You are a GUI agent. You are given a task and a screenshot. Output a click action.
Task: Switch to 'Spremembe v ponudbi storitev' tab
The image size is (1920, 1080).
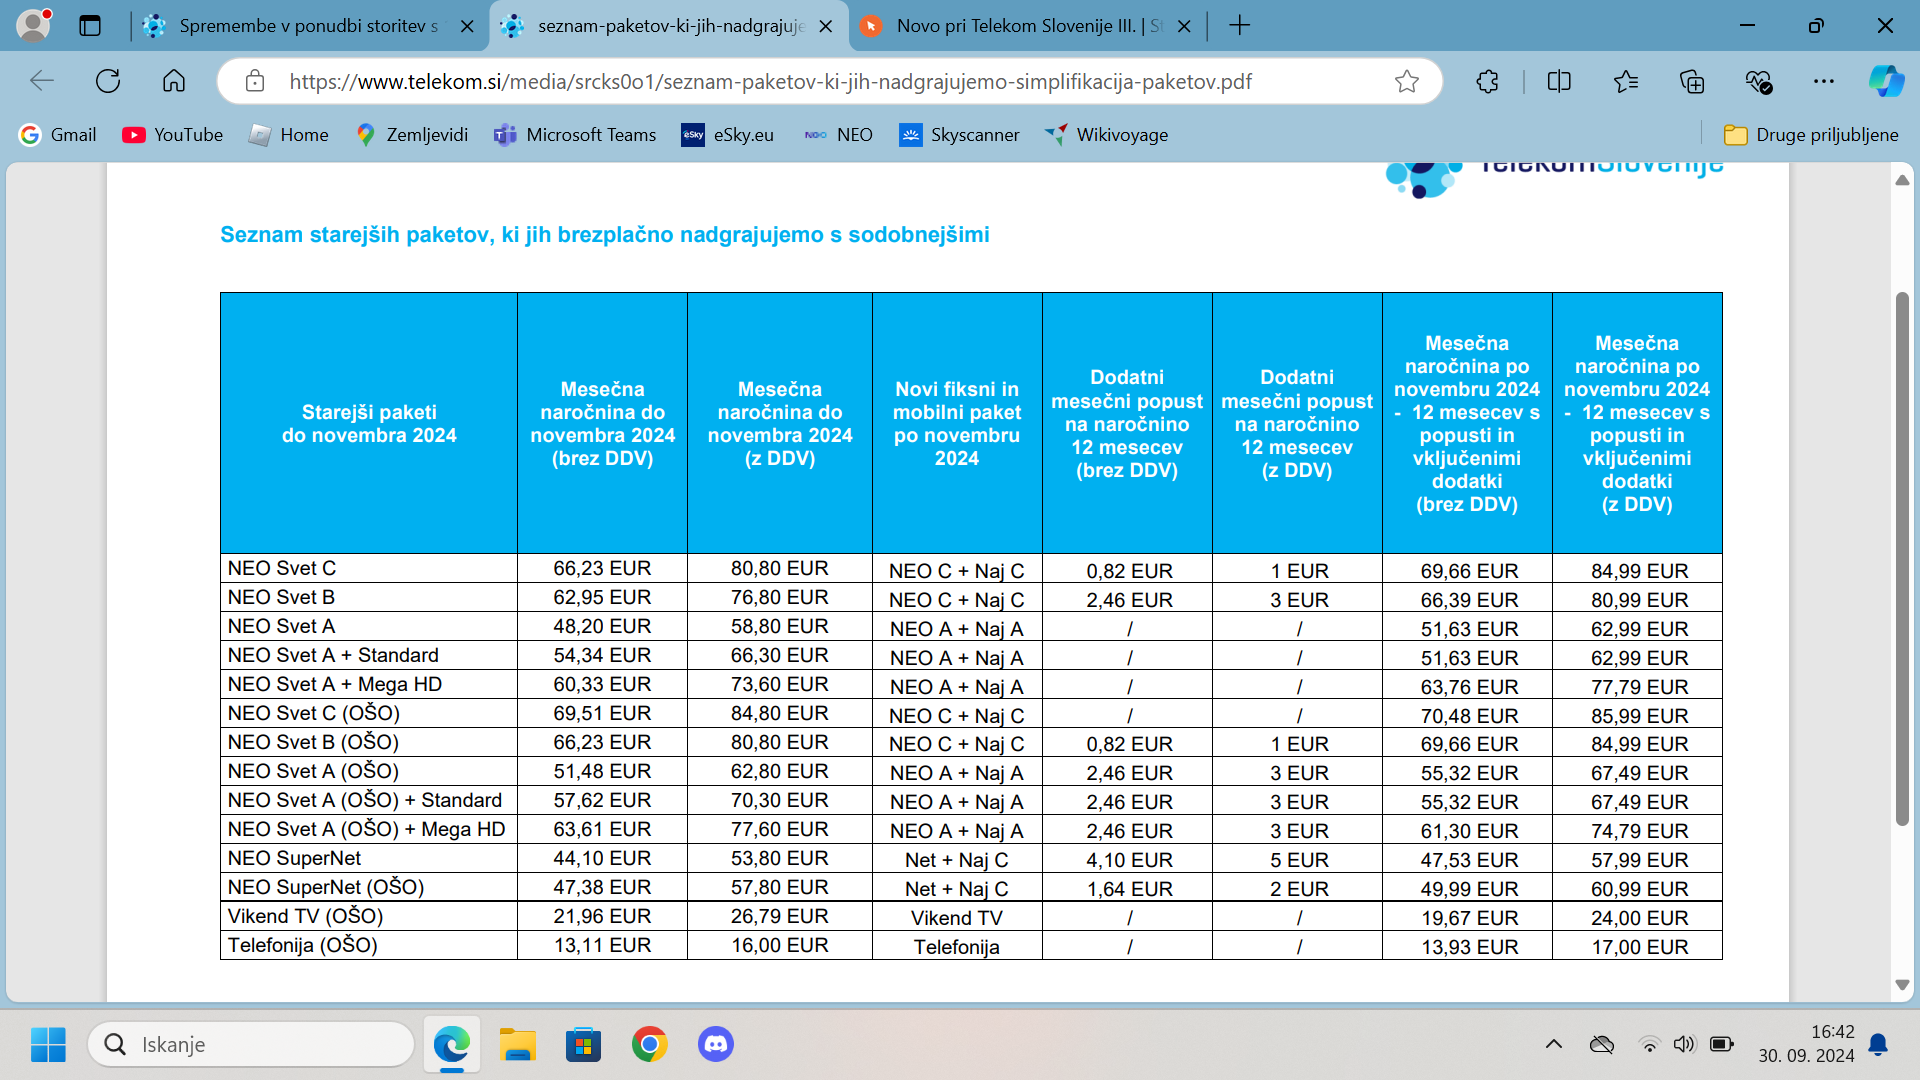(x=308, y=26)
